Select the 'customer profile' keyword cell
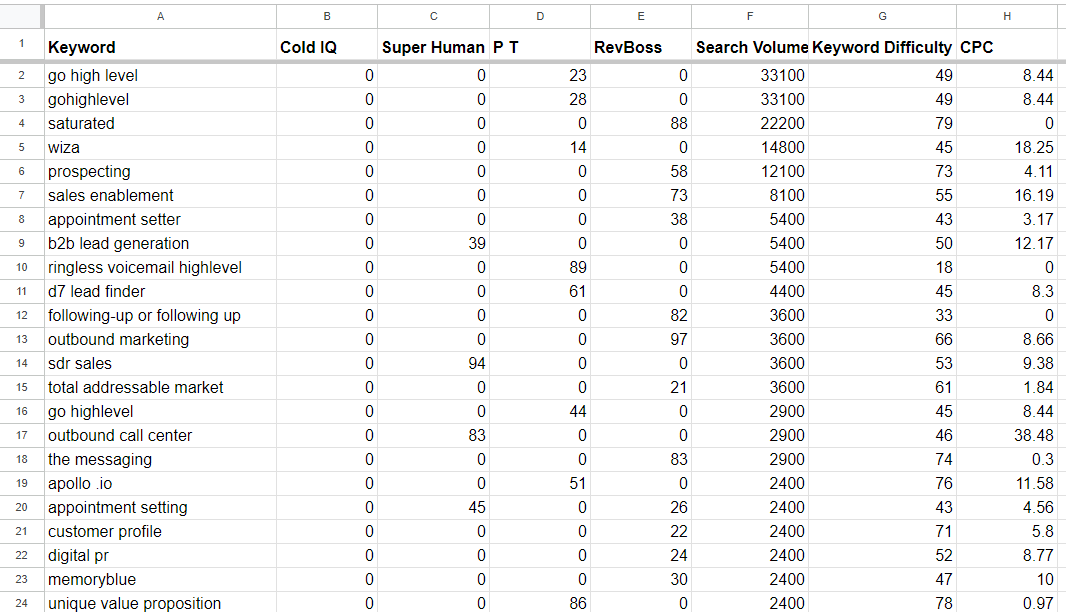This screenshot has width=1066, height=612. [x=160, y=531]
